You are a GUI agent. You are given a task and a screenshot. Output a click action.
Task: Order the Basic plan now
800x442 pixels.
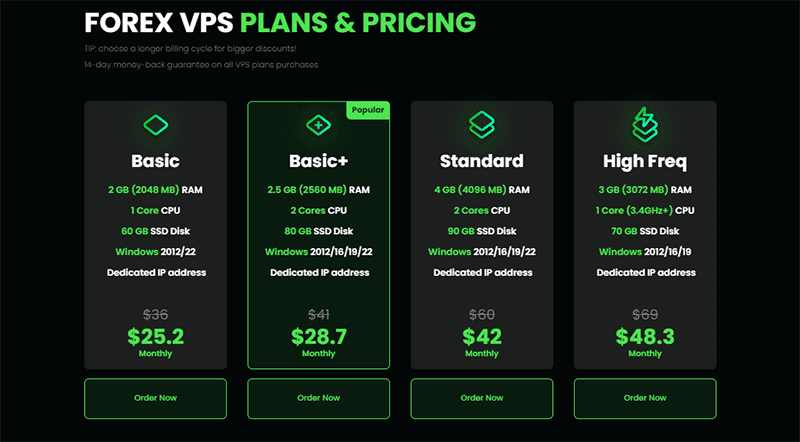(x=155, y=398)
